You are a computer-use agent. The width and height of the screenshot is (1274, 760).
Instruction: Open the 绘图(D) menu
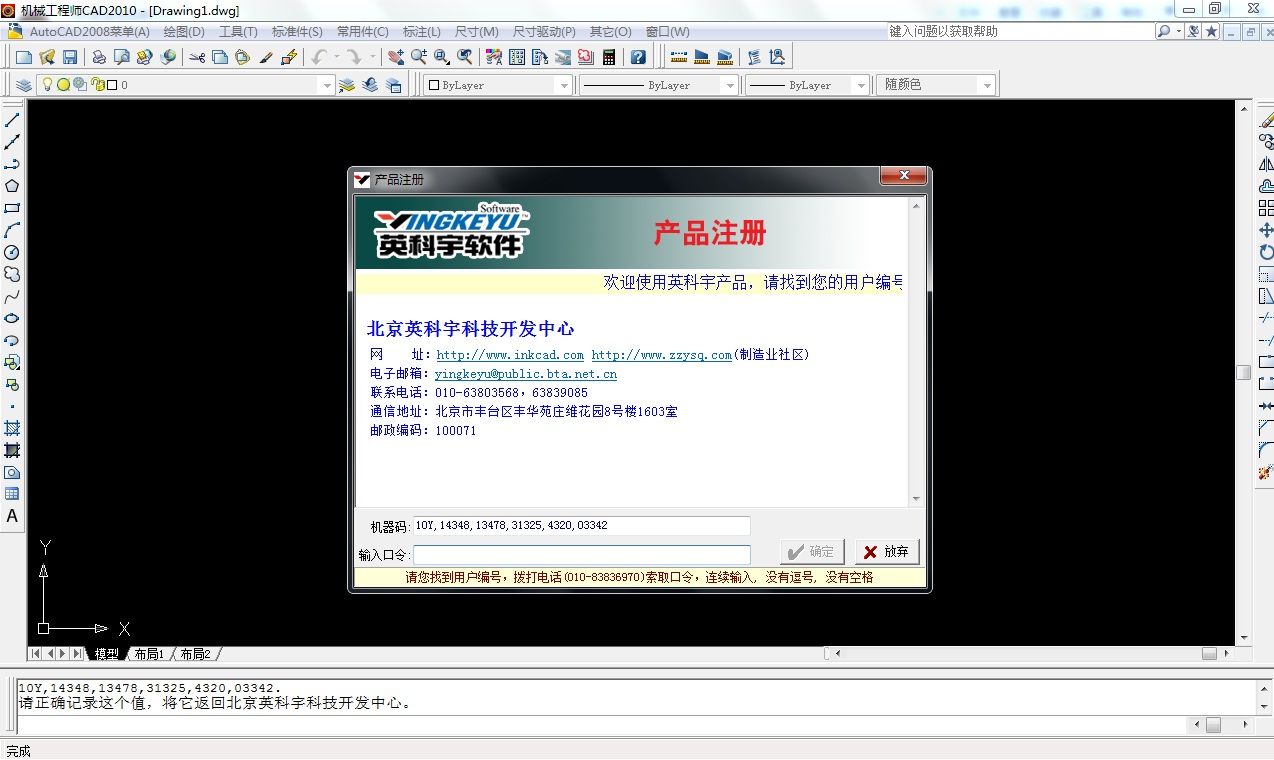coord(183,31)
